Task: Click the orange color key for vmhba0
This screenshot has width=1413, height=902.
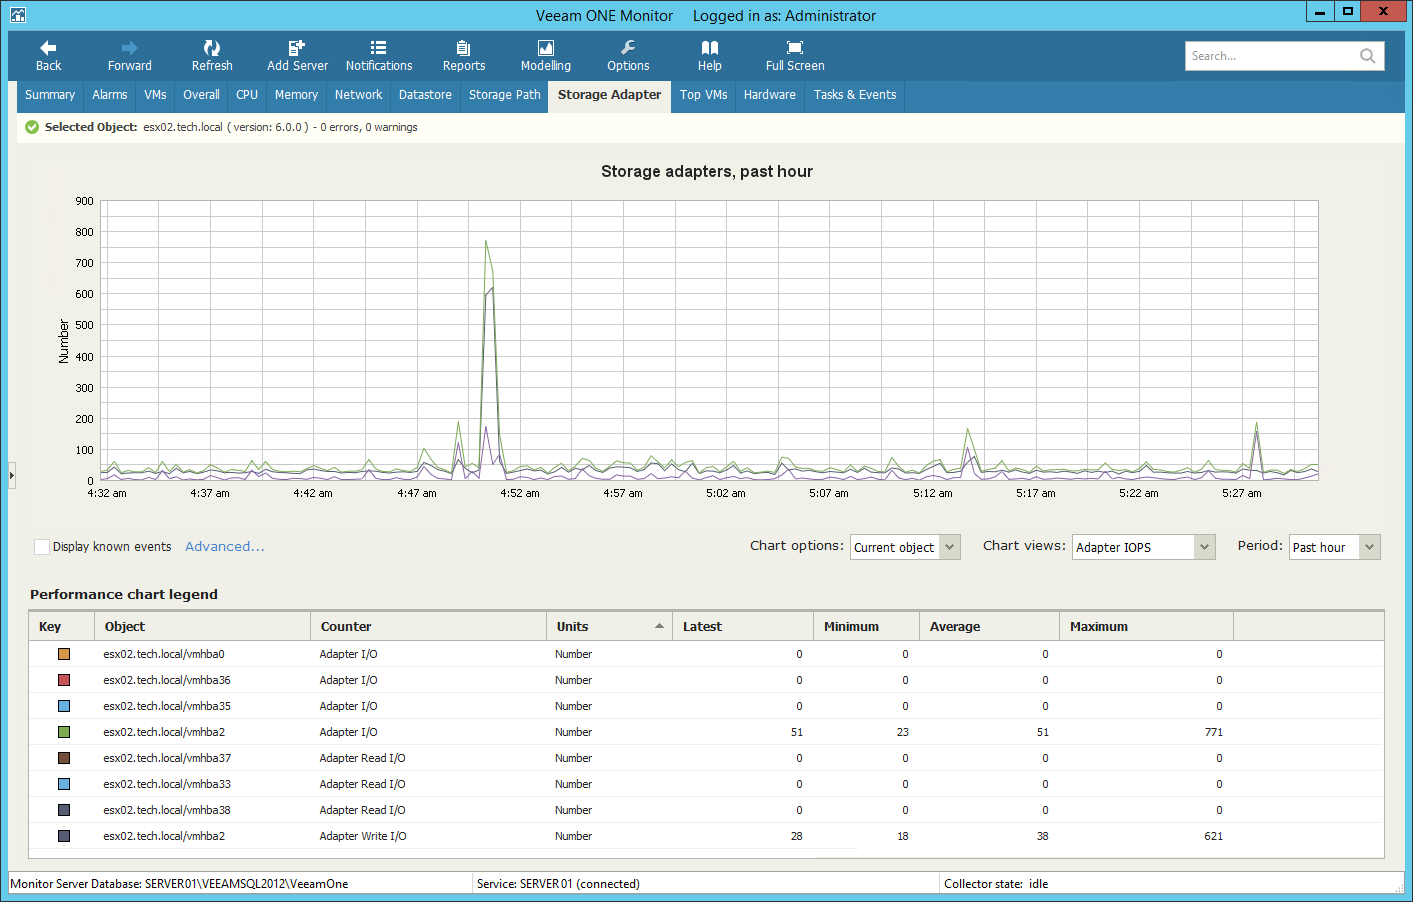Action: click(x=64, y=654)
